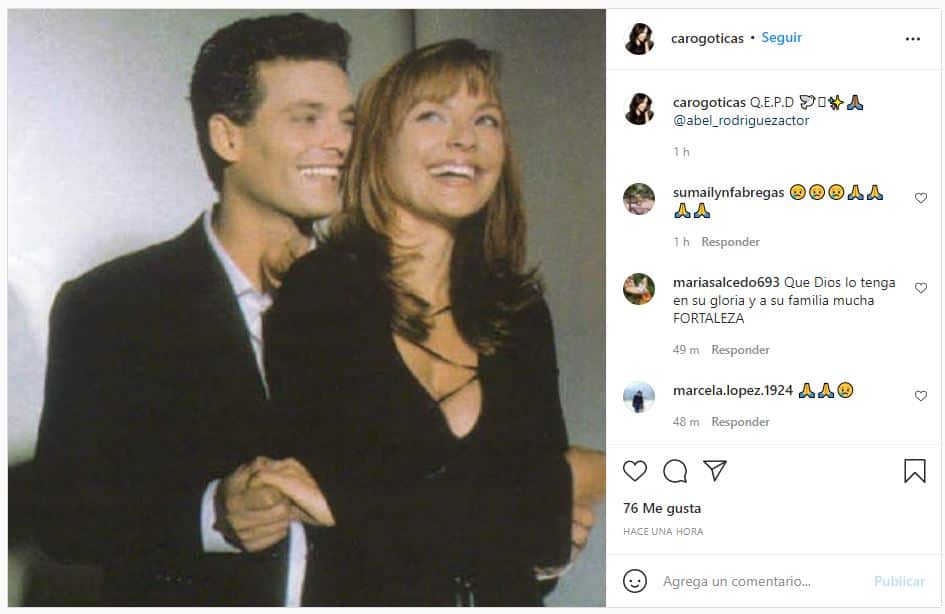This screenshot has width=945, height=614.
Task: Open the timestamp link HACE UNA HORA
Action: (x=664, y=532)
